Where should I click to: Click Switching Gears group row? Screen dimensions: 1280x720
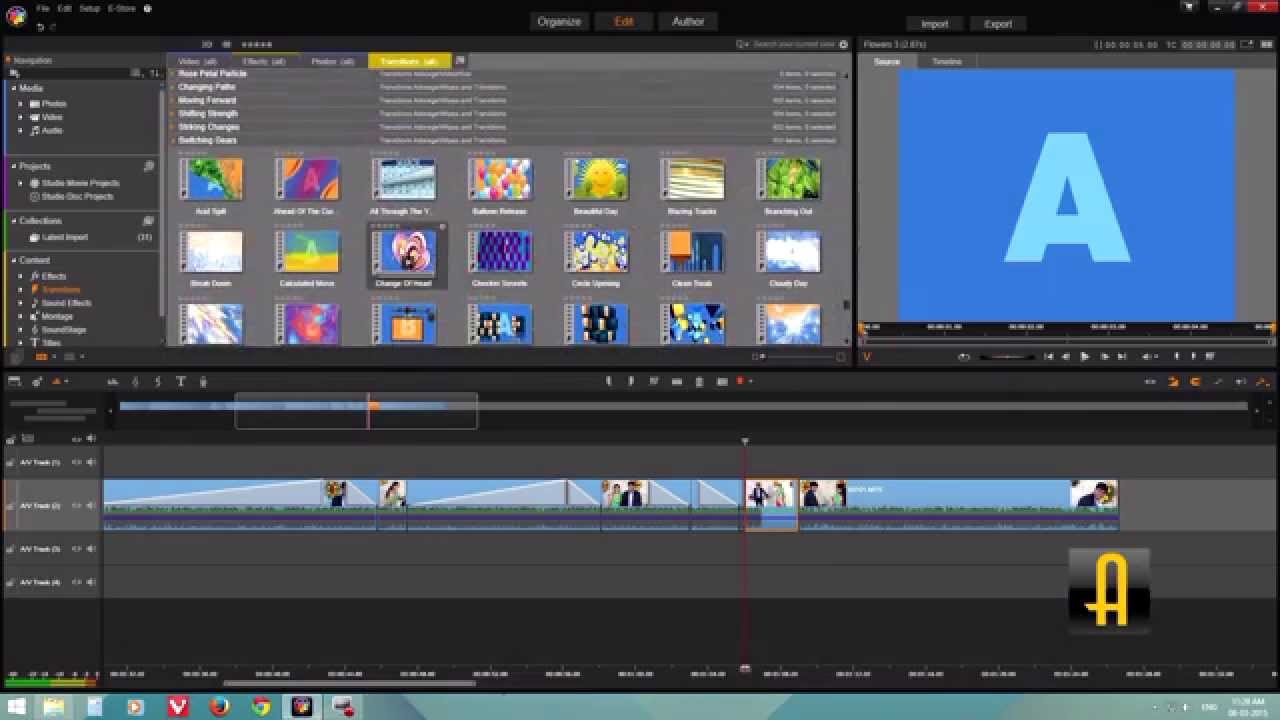505,140
